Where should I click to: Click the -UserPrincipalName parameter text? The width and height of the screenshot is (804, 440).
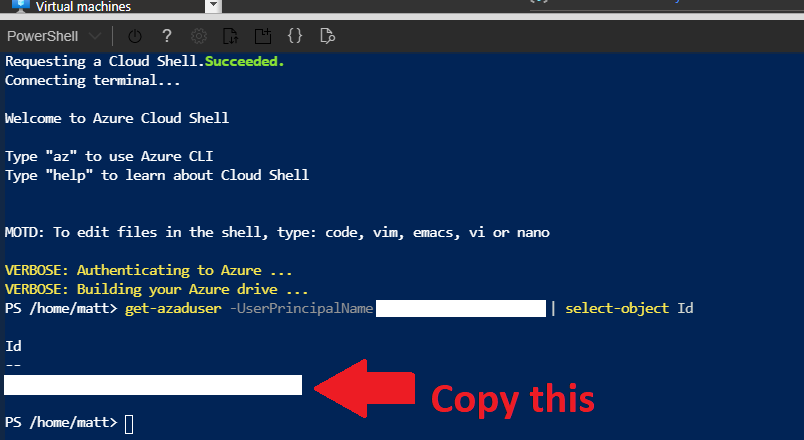coord(302,308)
